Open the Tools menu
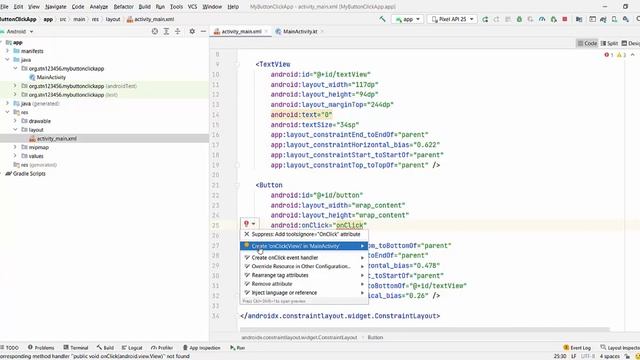The height and width of the screenshot is (360, 640). pos(176,7)
